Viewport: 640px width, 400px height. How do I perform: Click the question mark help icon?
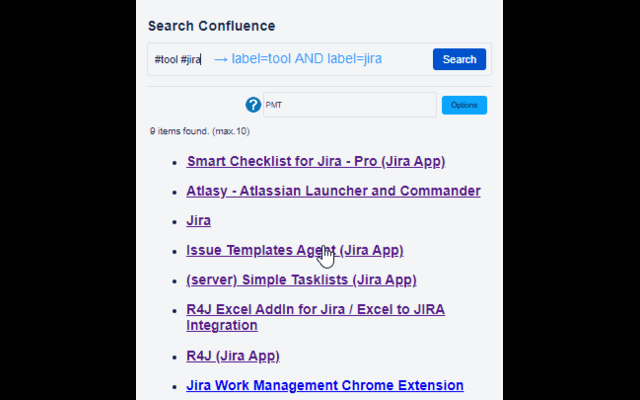click(253, 105)
